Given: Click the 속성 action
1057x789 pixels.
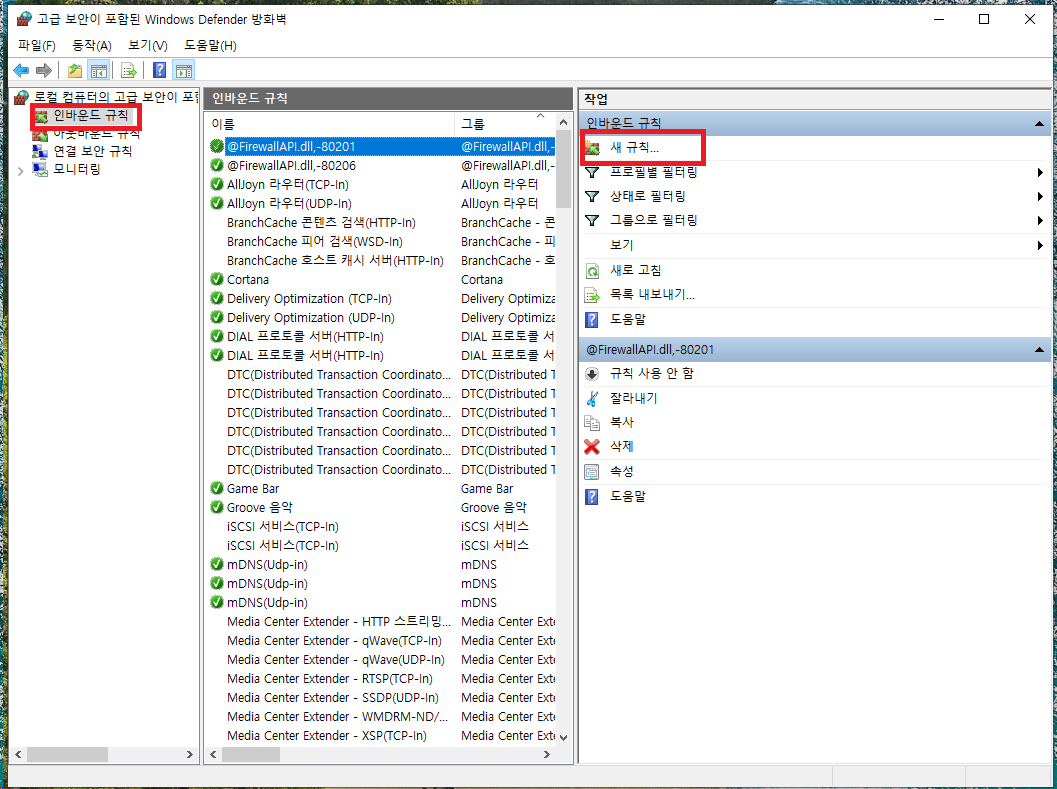Looking at the screenshot, I should click(622, 471).
